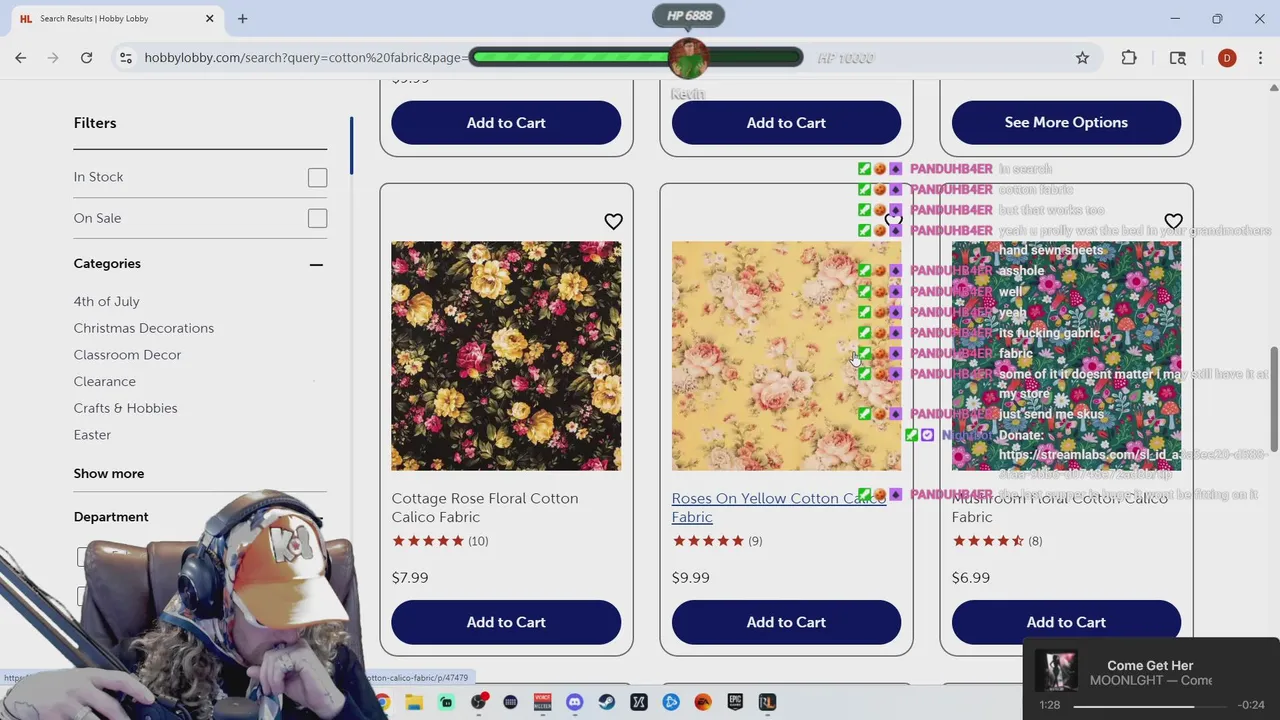Open the site information icon in address bar

click(x=125, y=58)
